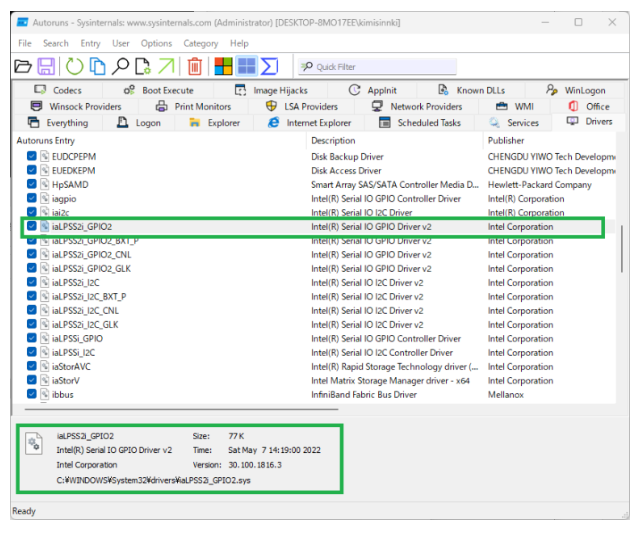Open the File menu

(x=25, y=43)
